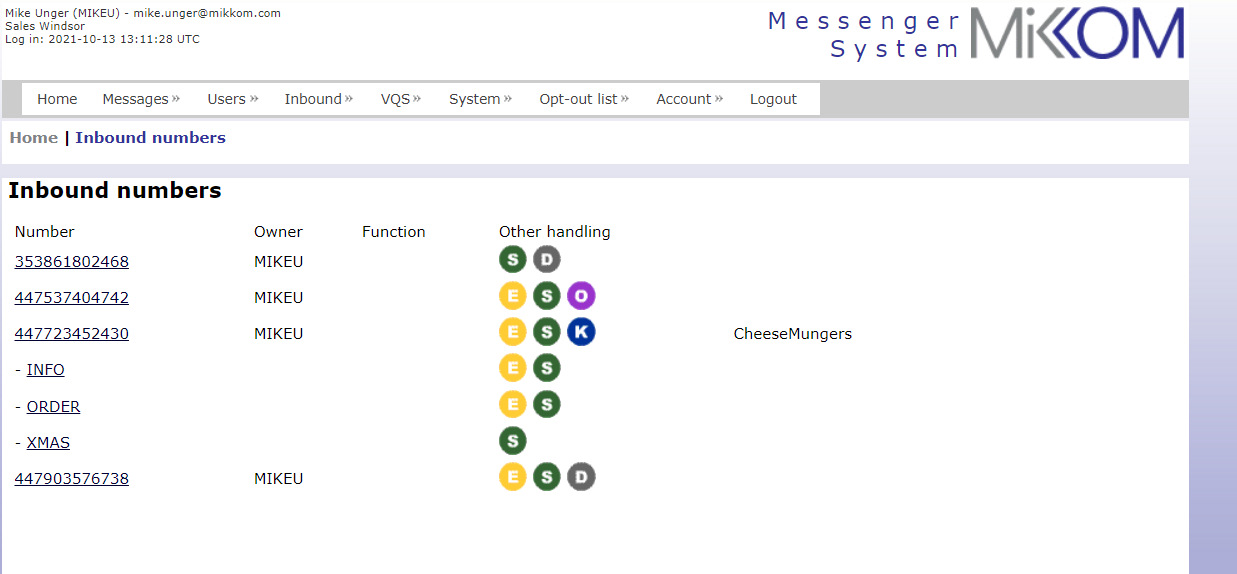
Task: Click the grey D icon for 353861802468
Action: click(x=546, y=260)
